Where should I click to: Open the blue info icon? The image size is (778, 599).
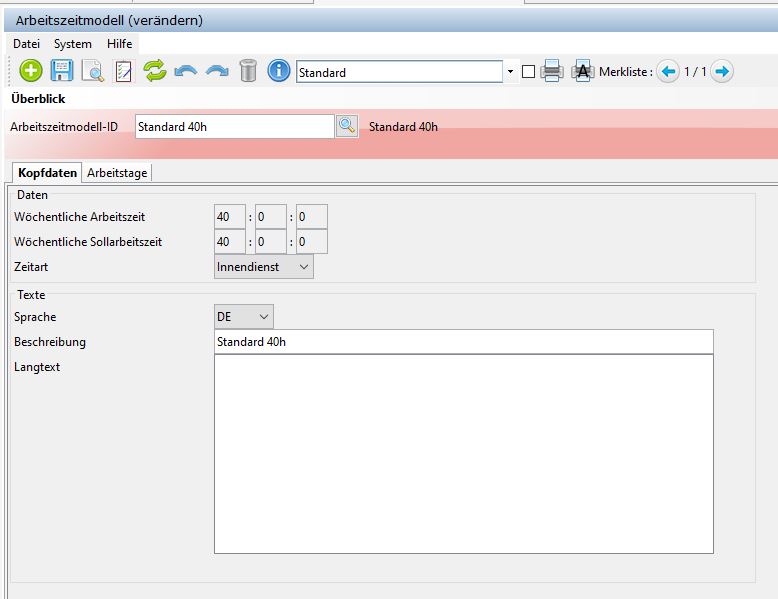coord(279,71)
